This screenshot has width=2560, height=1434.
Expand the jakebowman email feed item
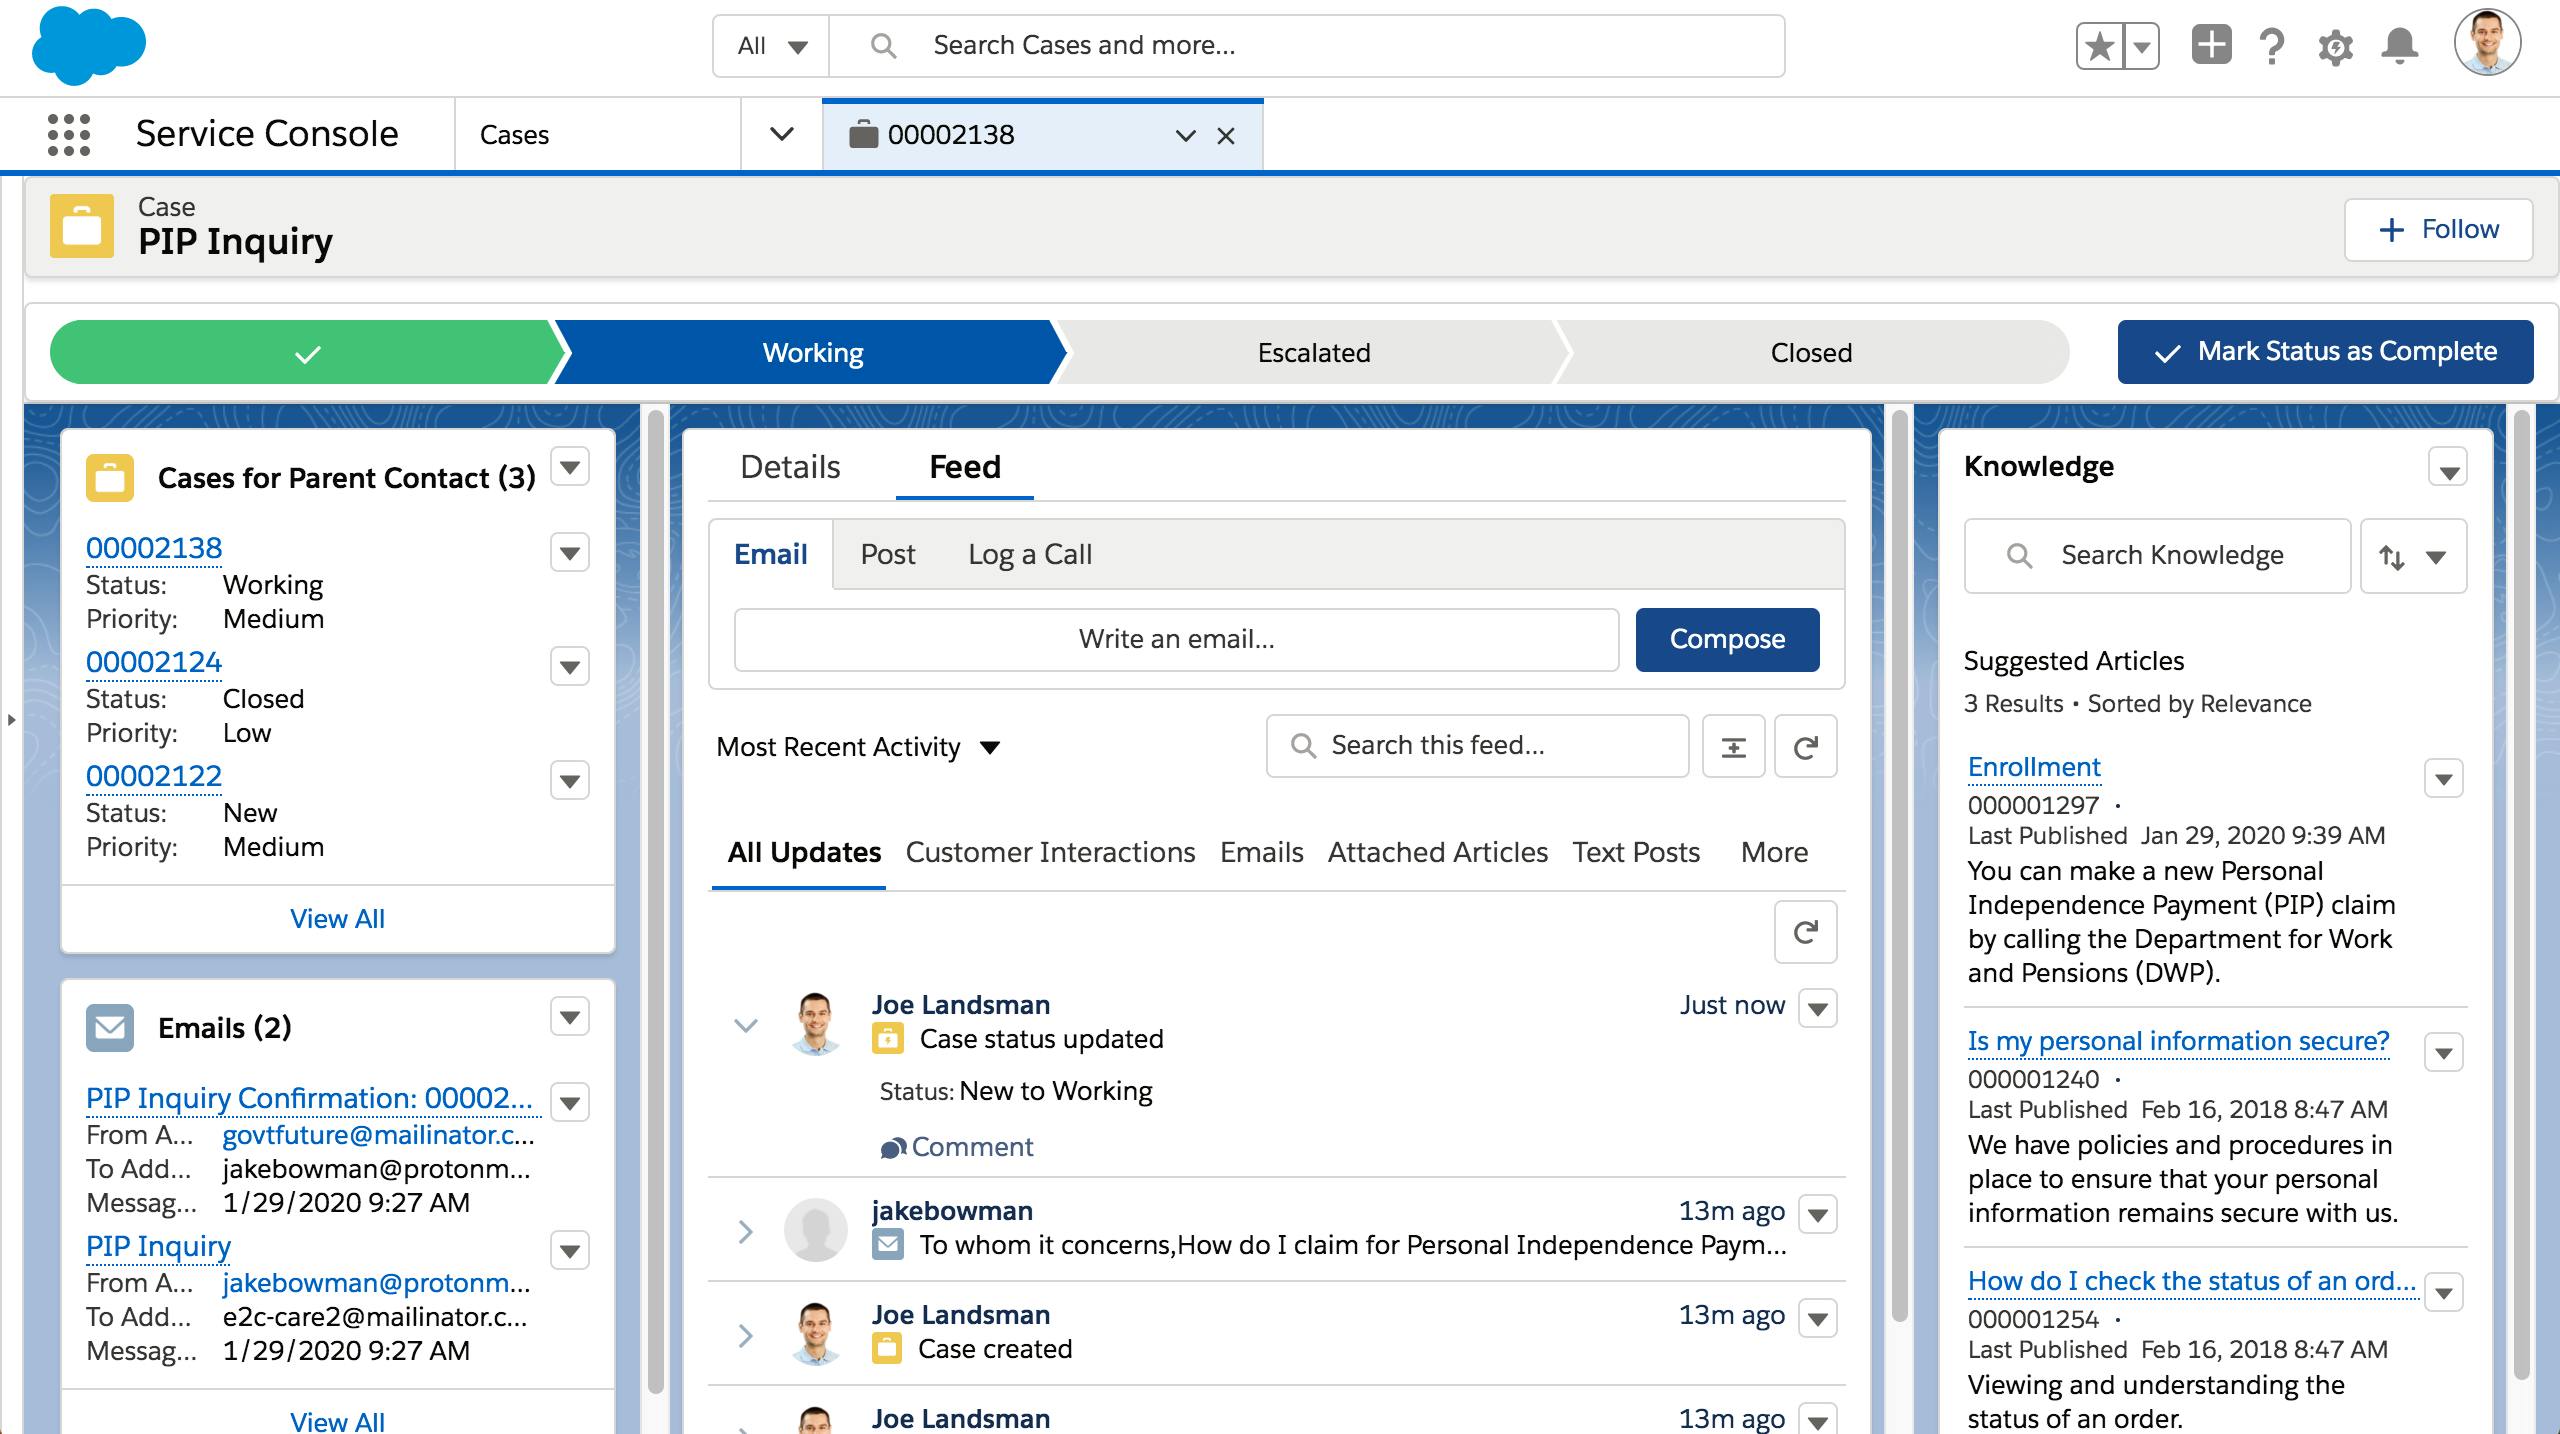click(746, 1231)
